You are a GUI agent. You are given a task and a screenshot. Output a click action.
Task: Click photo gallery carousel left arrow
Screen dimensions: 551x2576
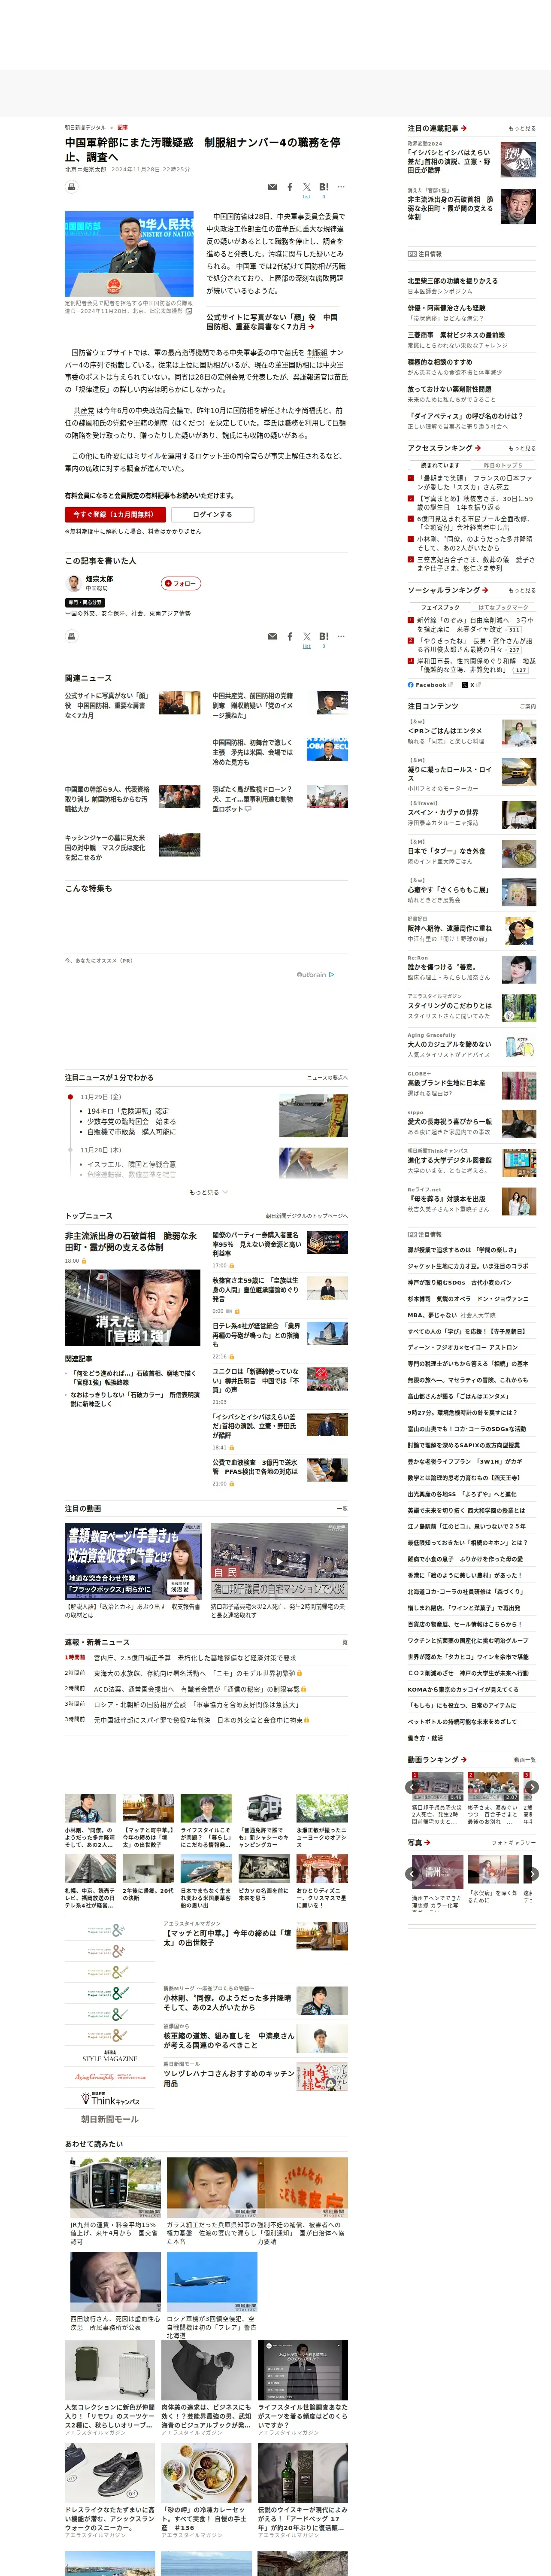click(x=412, y=1874)
